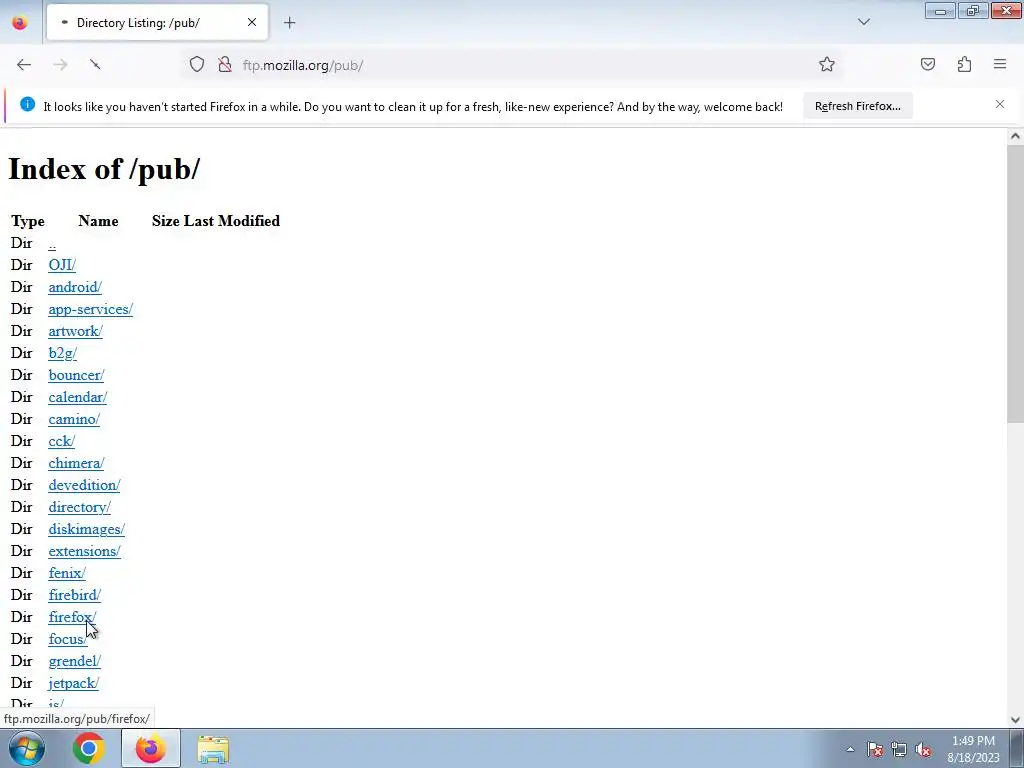Screen dimensions: 1024x768
Task: Go back using the browser back arrow
Action: (x=24, y=65)
